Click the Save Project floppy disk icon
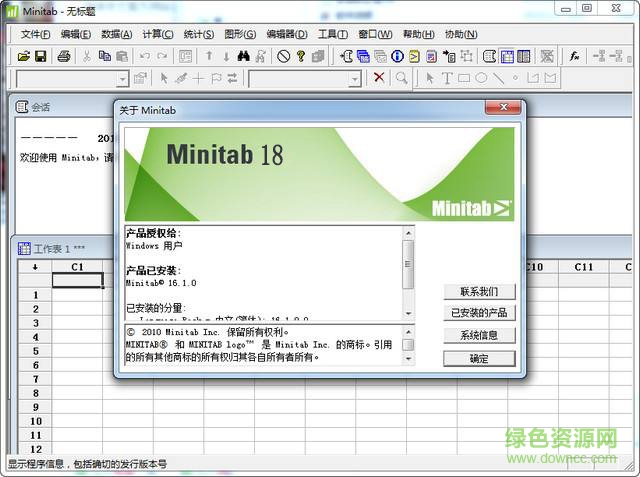Image resolution: width=640 pixels, height=477 pixels. (41, 56)
